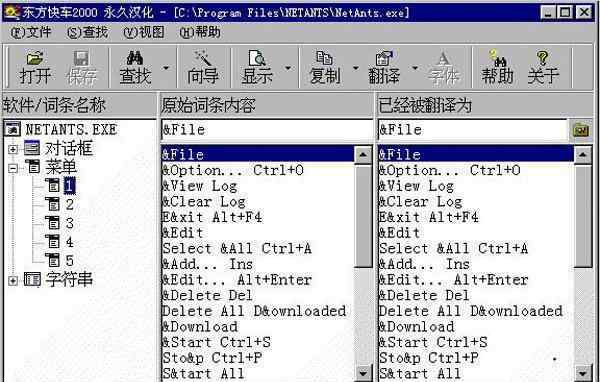Click the original entry text field showing &File
Viewport: 600px width, 382px height.
click(x=267, y=130)
